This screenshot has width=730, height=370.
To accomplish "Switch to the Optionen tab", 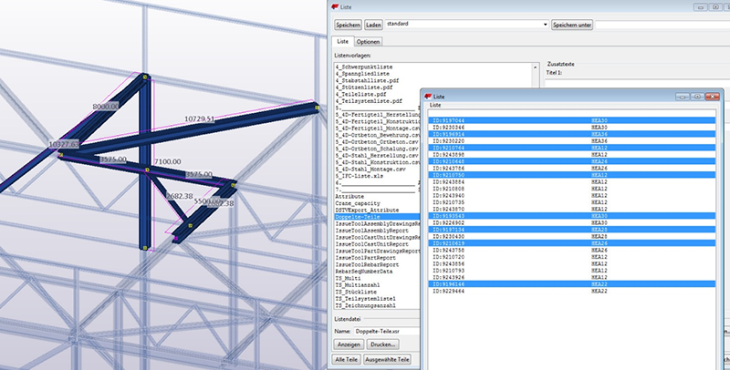I will 368,42.
